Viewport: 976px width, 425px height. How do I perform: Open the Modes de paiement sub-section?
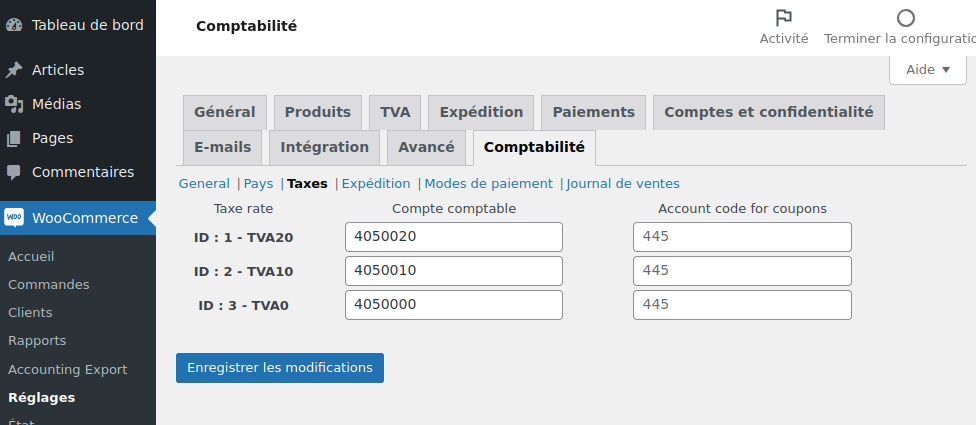tap(488, 184)
